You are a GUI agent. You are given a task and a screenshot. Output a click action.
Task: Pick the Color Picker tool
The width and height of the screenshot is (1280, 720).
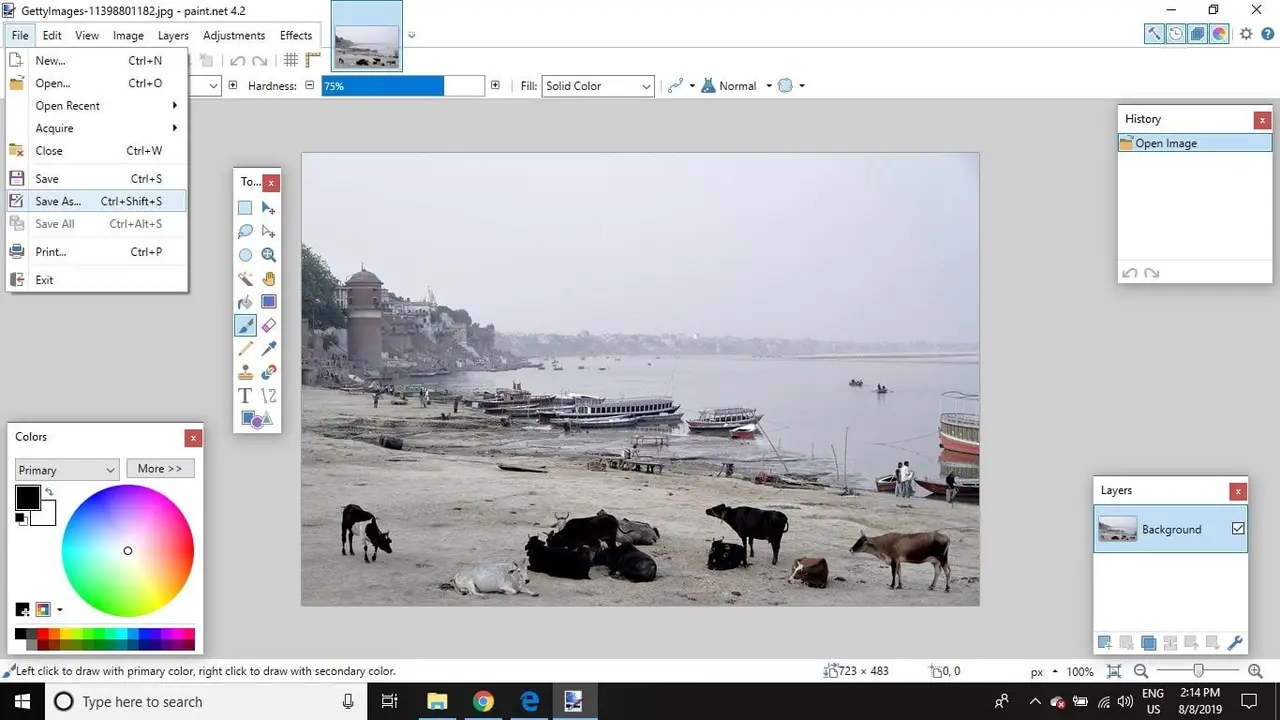tap(268, 348)
